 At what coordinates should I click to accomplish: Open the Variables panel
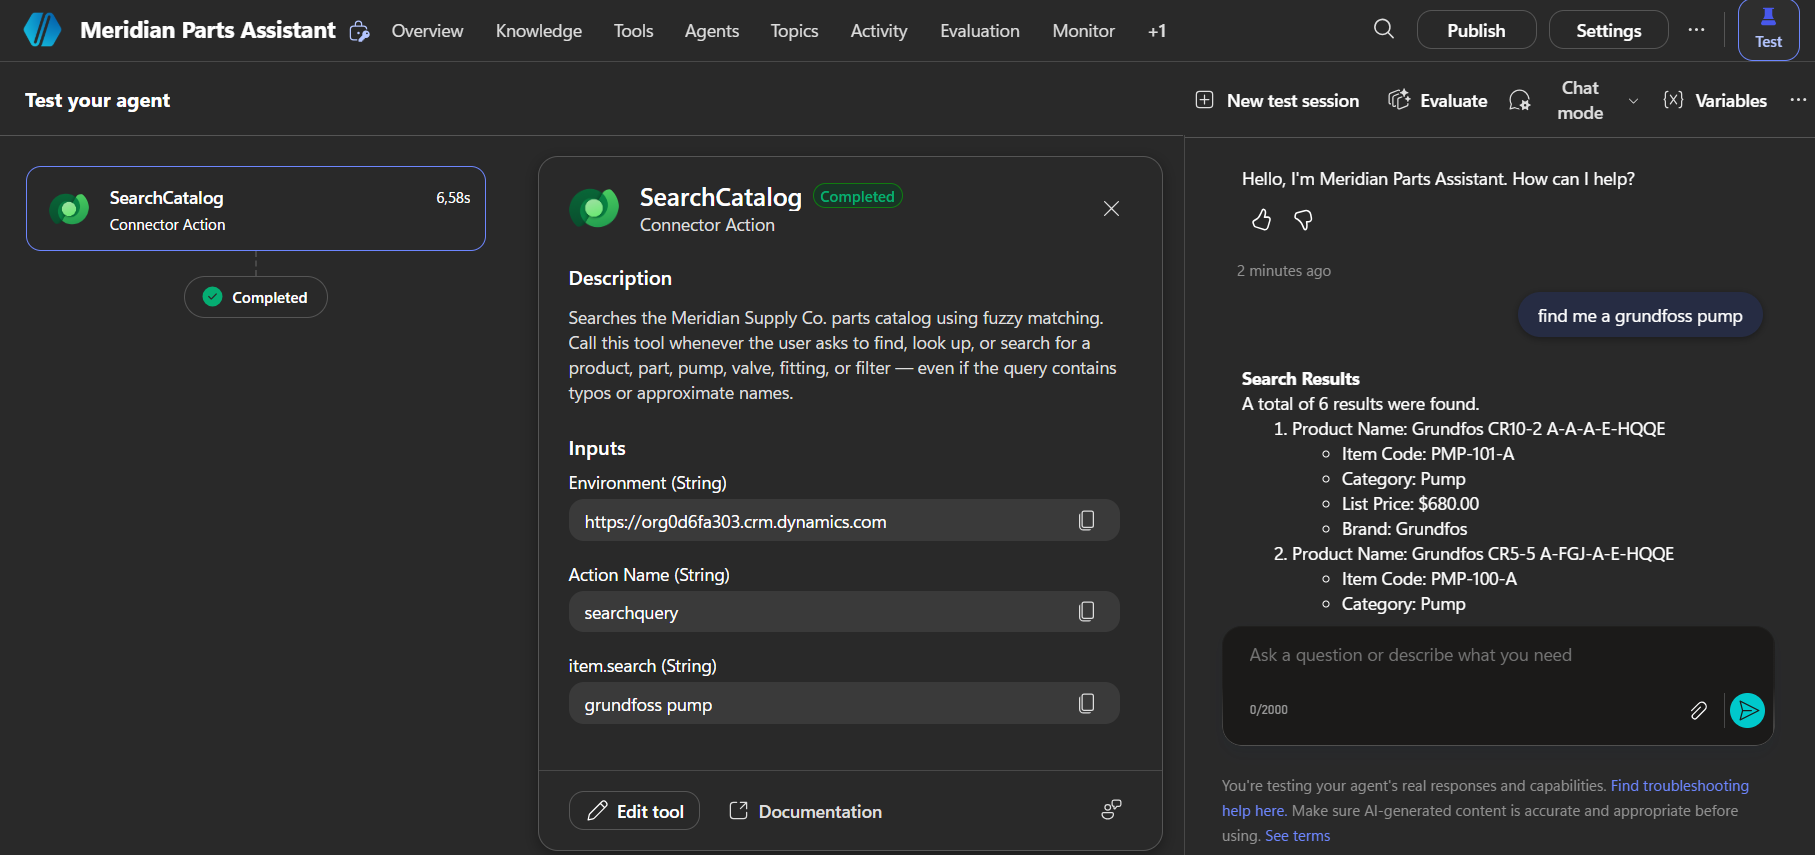[1715, 101]
